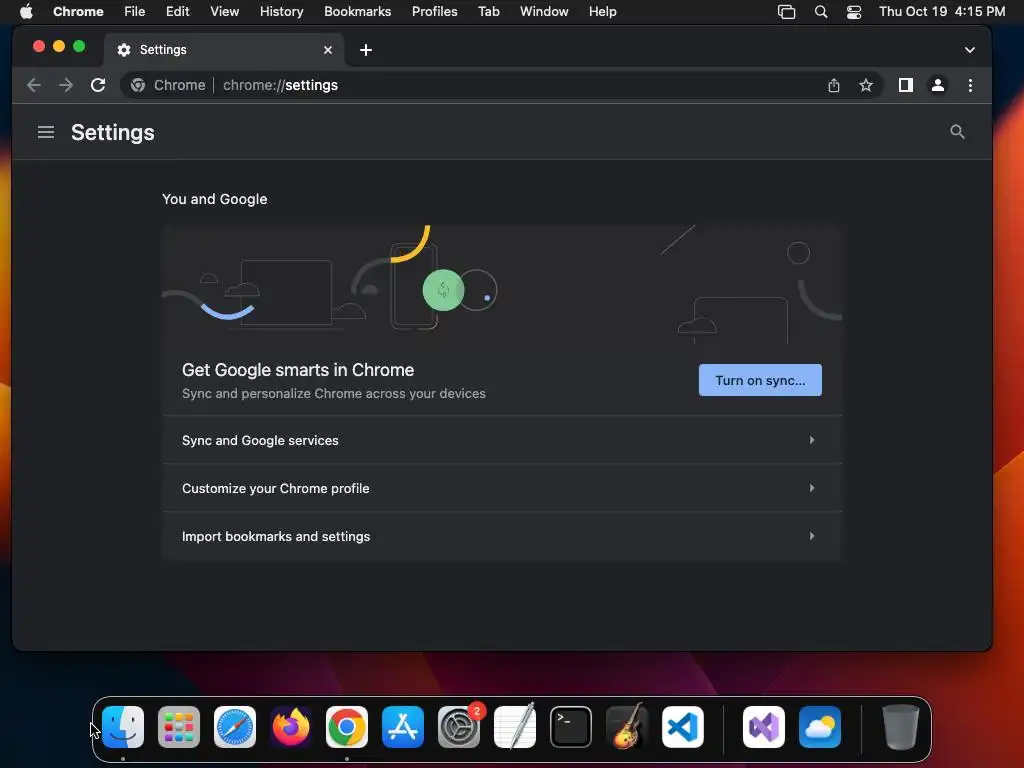This screenshot has height=768, width=1024.
Task: Launch Visual Studio Code from the dock
Action: pyautogui.click(x=682, y=727)
